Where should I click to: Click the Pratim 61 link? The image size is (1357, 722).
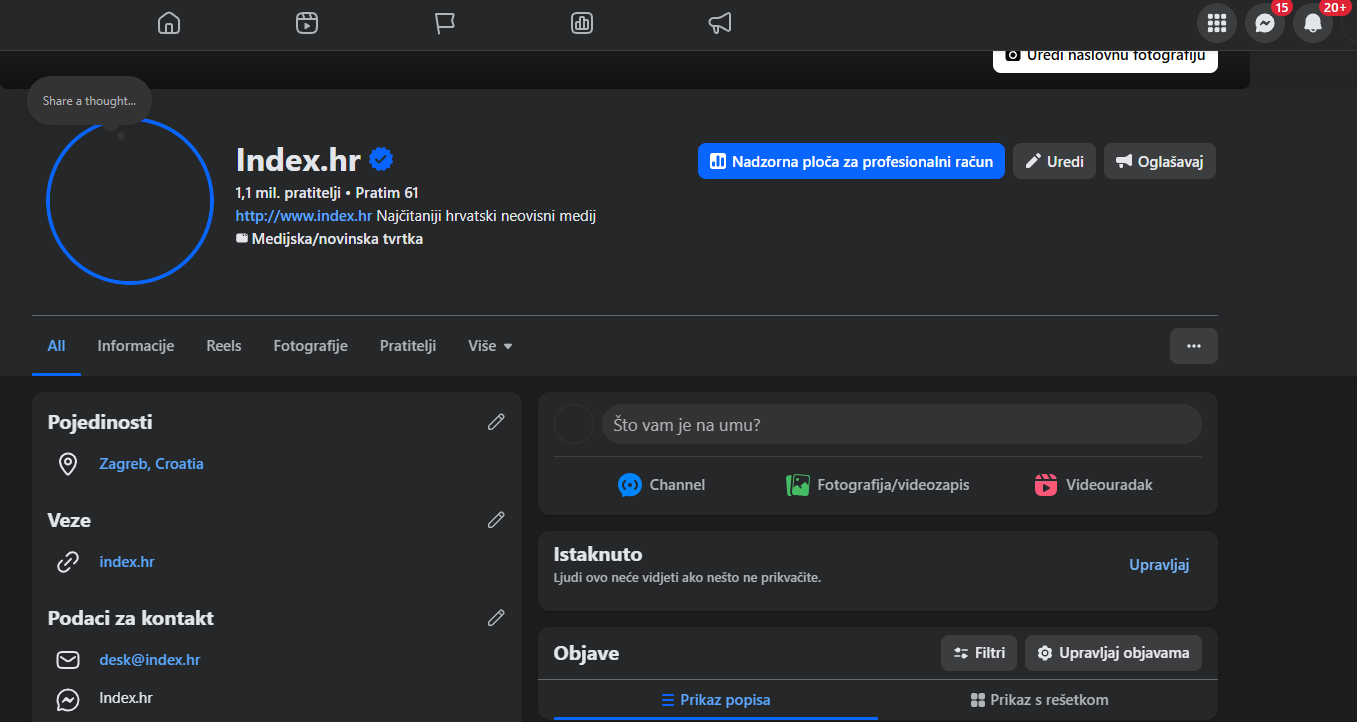[387, 192]
